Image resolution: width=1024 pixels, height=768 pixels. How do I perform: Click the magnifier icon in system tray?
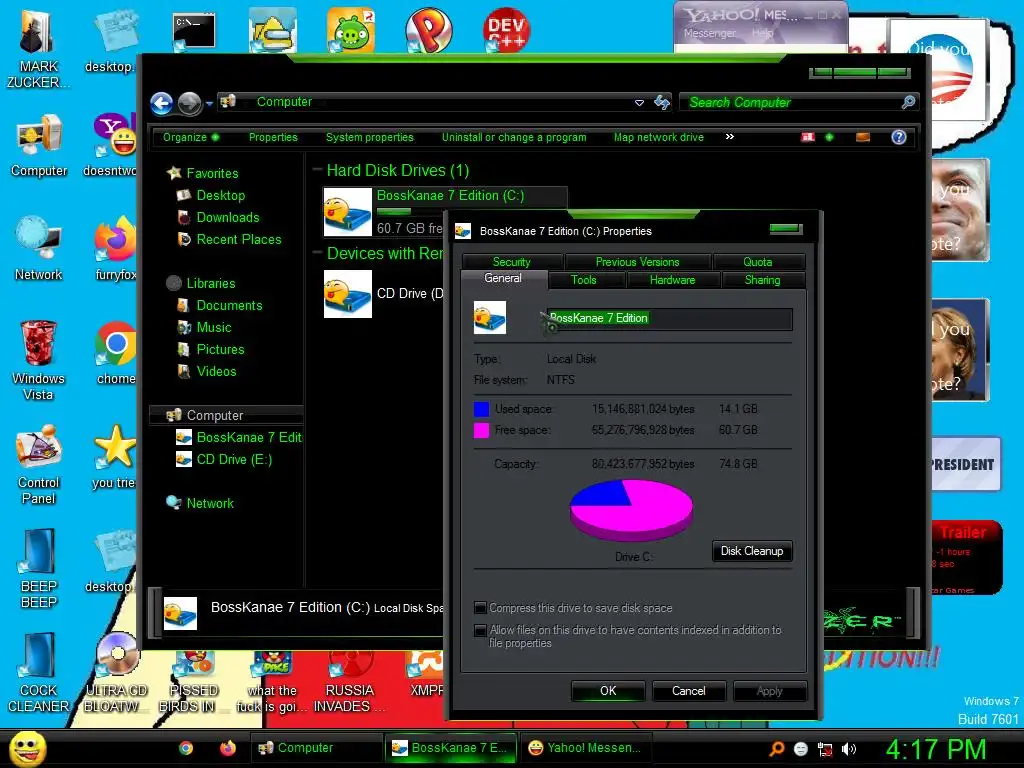[x=777, y=749]
